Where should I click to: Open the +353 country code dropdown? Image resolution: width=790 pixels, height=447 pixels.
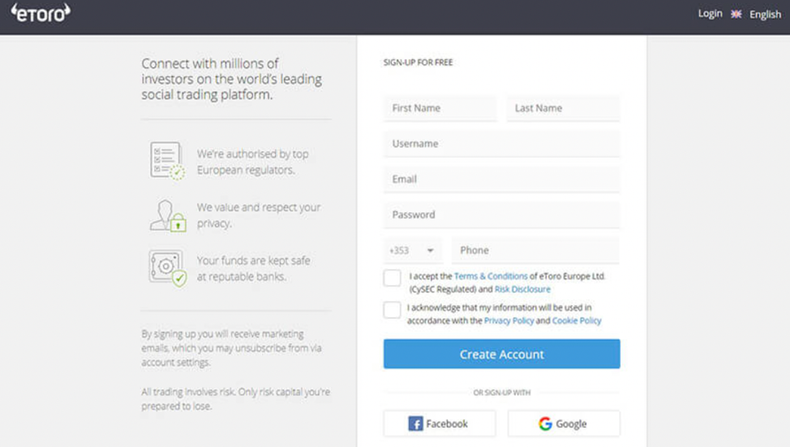[413, 250]
